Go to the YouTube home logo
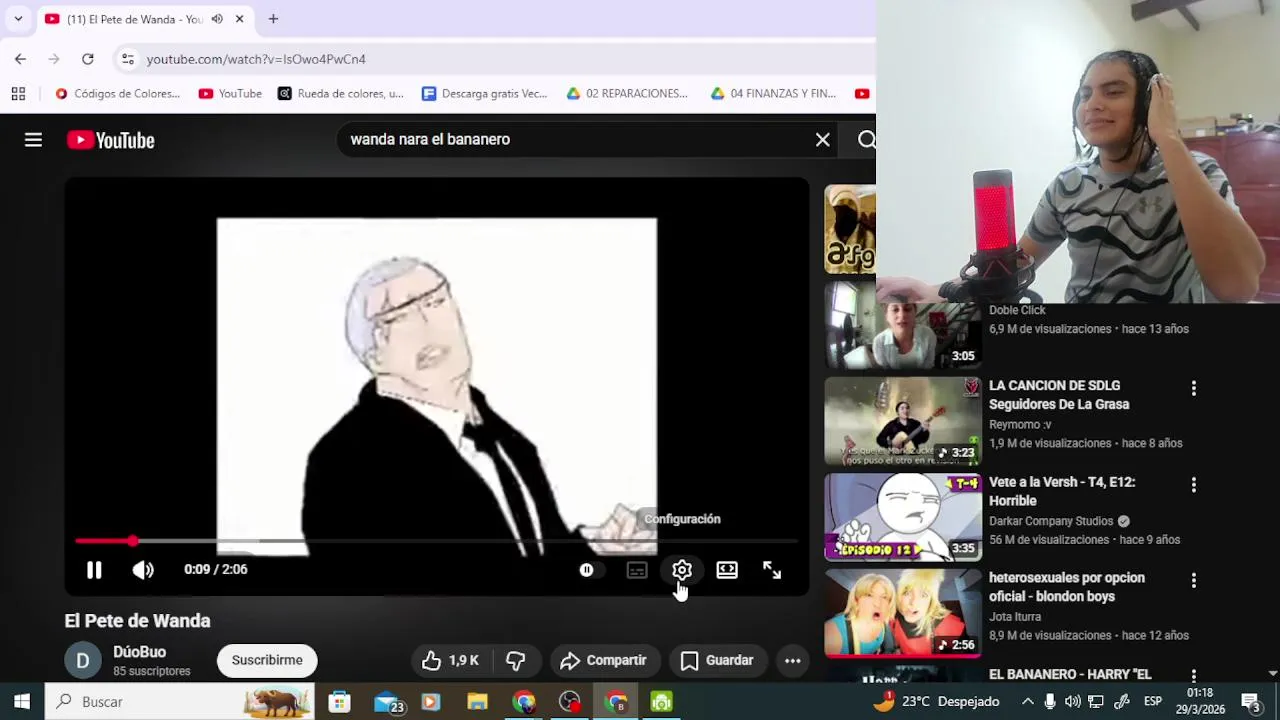Viewport: 1280px width, 720px height. 111,140
